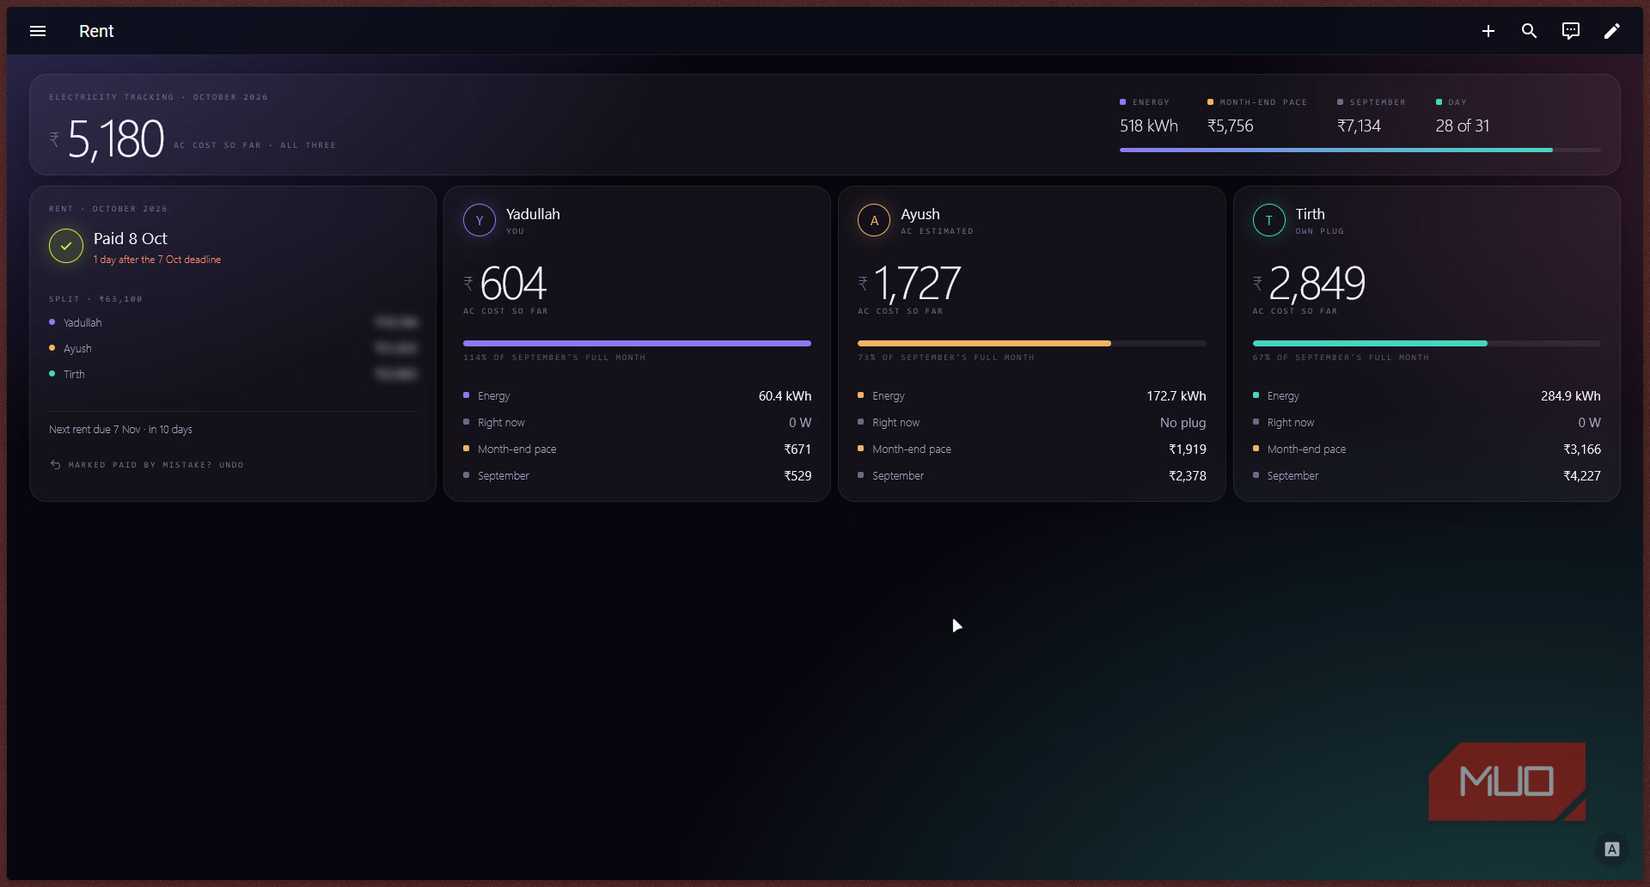The height and width of the screenshot is (887, 1650).
Task: Open search with magnifier icon
Action: (x=1529, y=31)
